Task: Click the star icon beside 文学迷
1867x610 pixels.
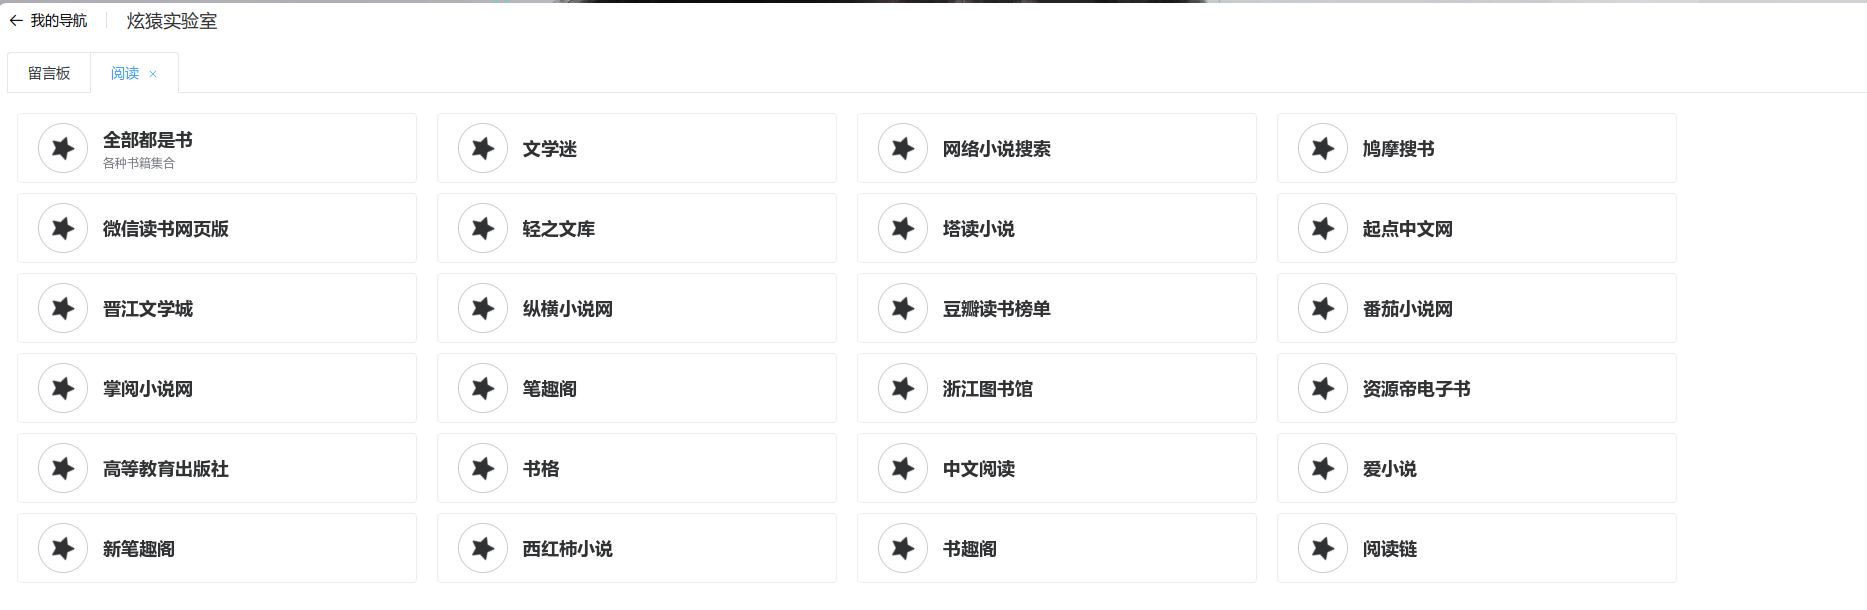Action: [483, 149]
